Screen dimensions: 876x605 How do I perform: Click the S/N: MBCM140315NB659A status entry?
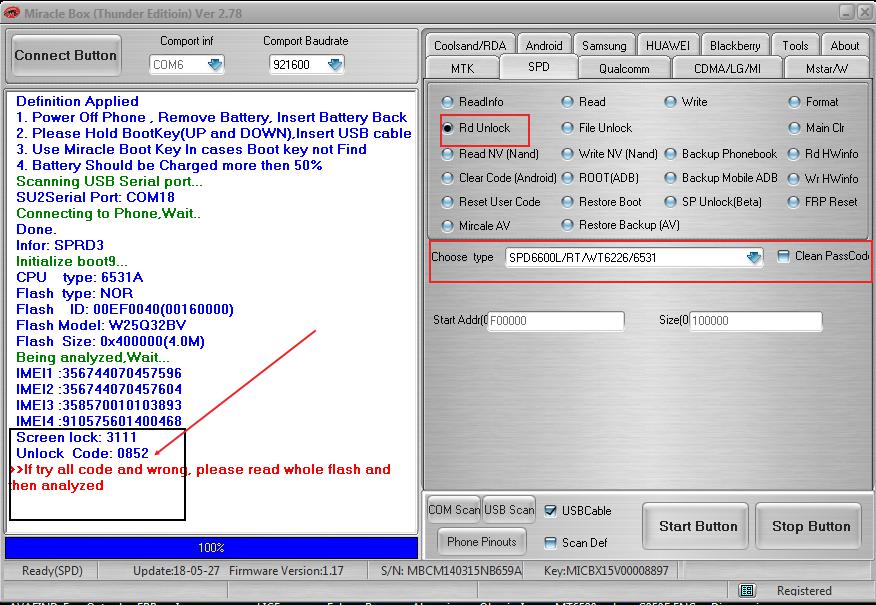451,571
